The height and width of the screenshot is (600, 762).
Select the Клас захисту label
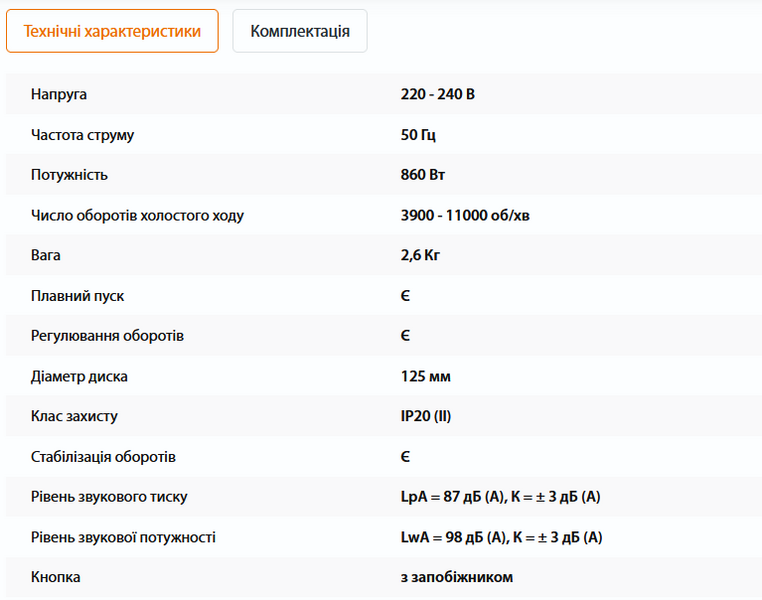[74, 416]
